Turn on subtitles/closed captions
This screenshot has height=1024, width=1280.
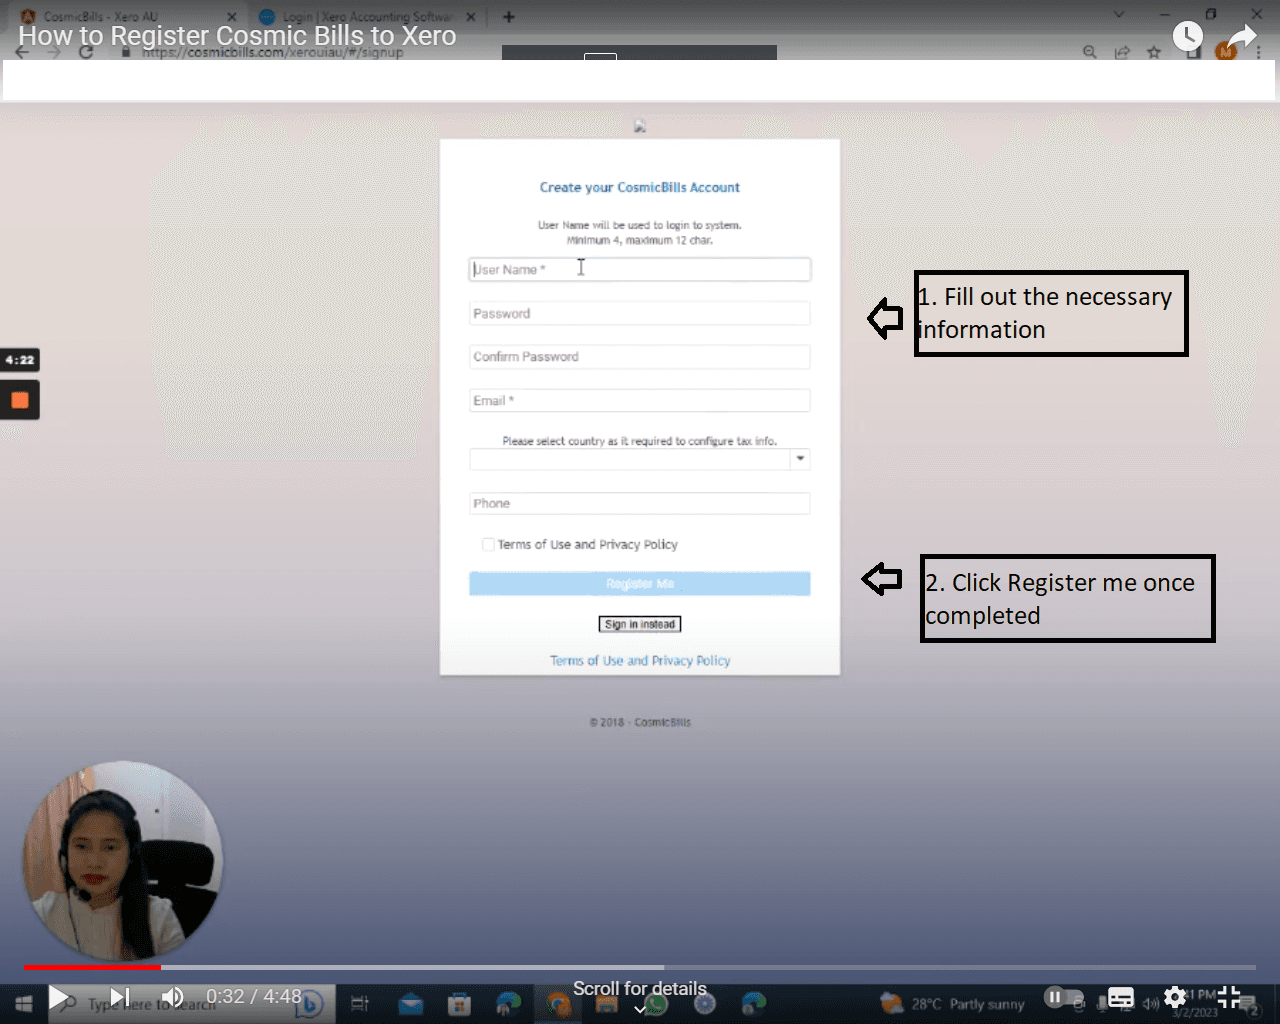point(1121,997)
